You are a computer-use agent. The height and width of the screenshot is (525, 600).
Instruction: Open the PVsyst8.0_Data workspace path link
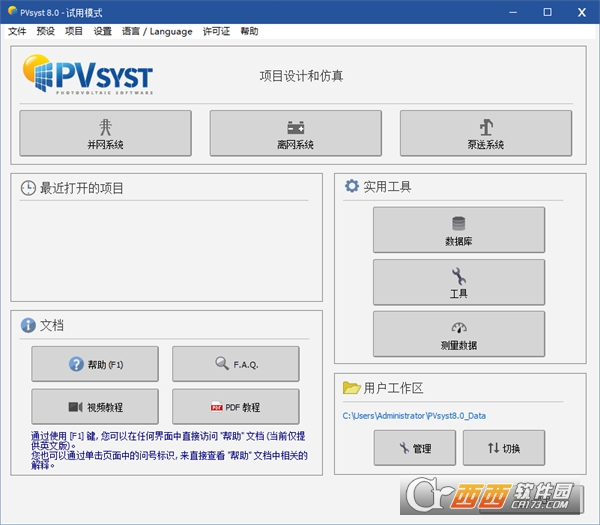[414, 416]
